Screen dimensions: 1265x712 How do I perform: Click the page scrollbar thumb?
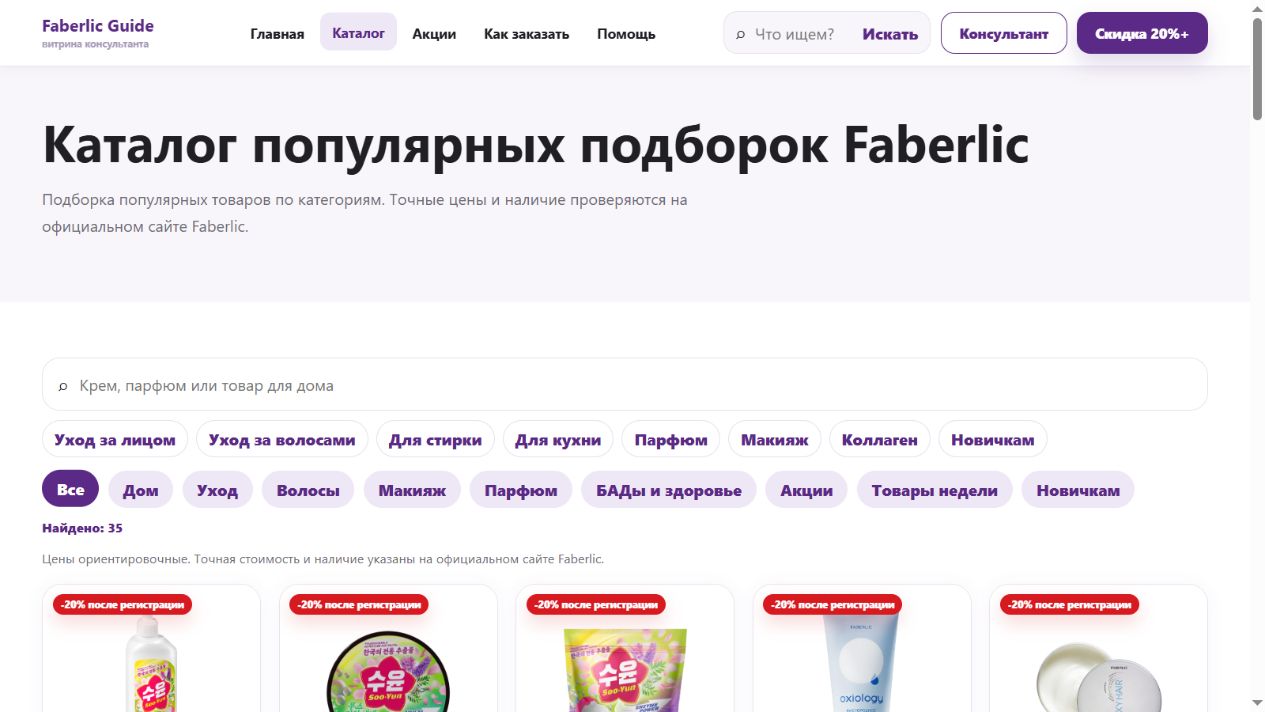click(1257, 68)
